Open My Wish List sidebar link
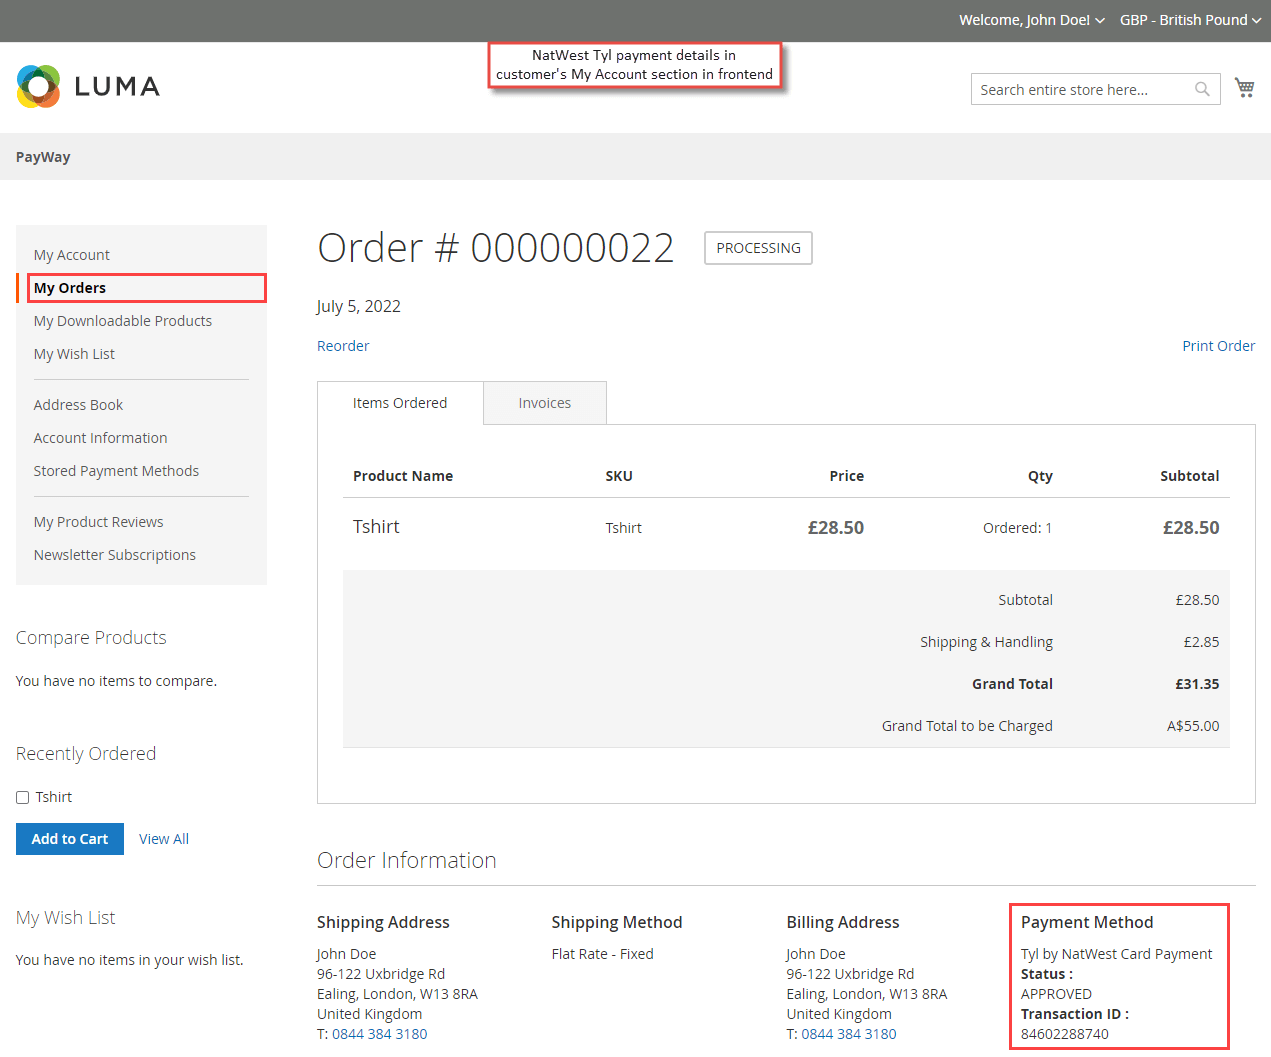 [x=74, y=354]
